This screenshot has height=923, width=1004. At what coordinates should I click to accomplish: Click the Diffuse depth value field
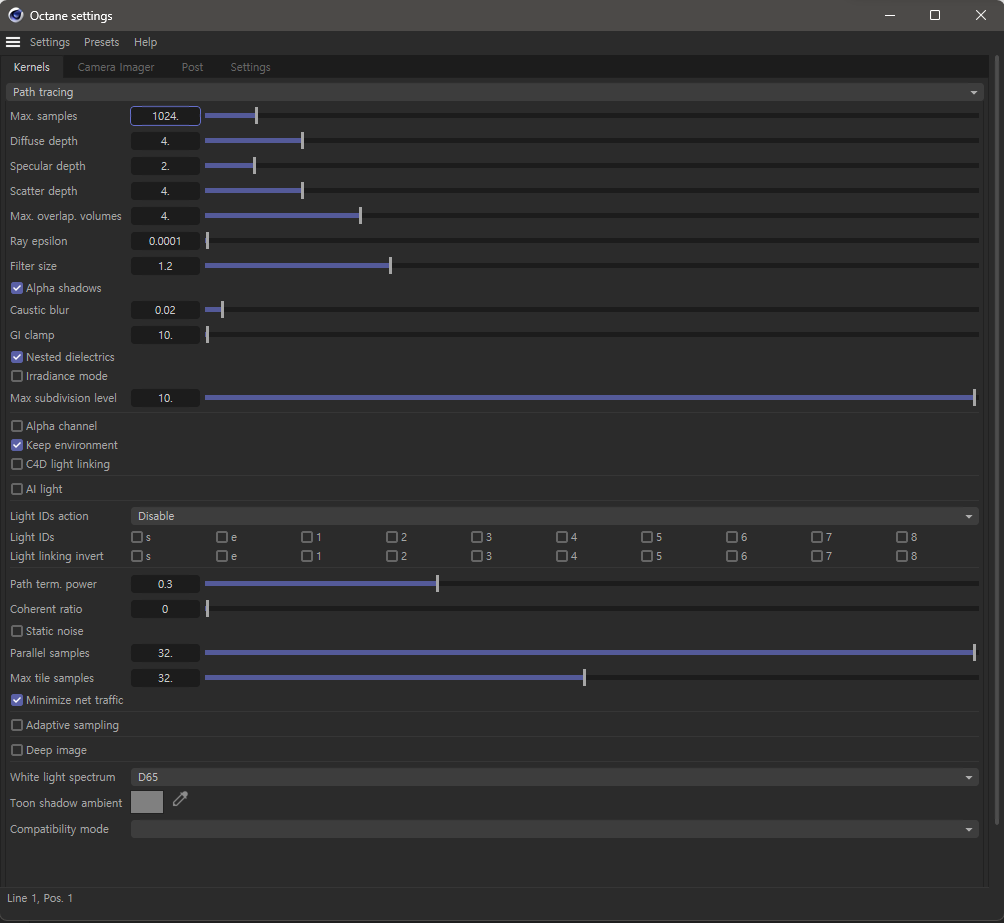tap(165, 141)
